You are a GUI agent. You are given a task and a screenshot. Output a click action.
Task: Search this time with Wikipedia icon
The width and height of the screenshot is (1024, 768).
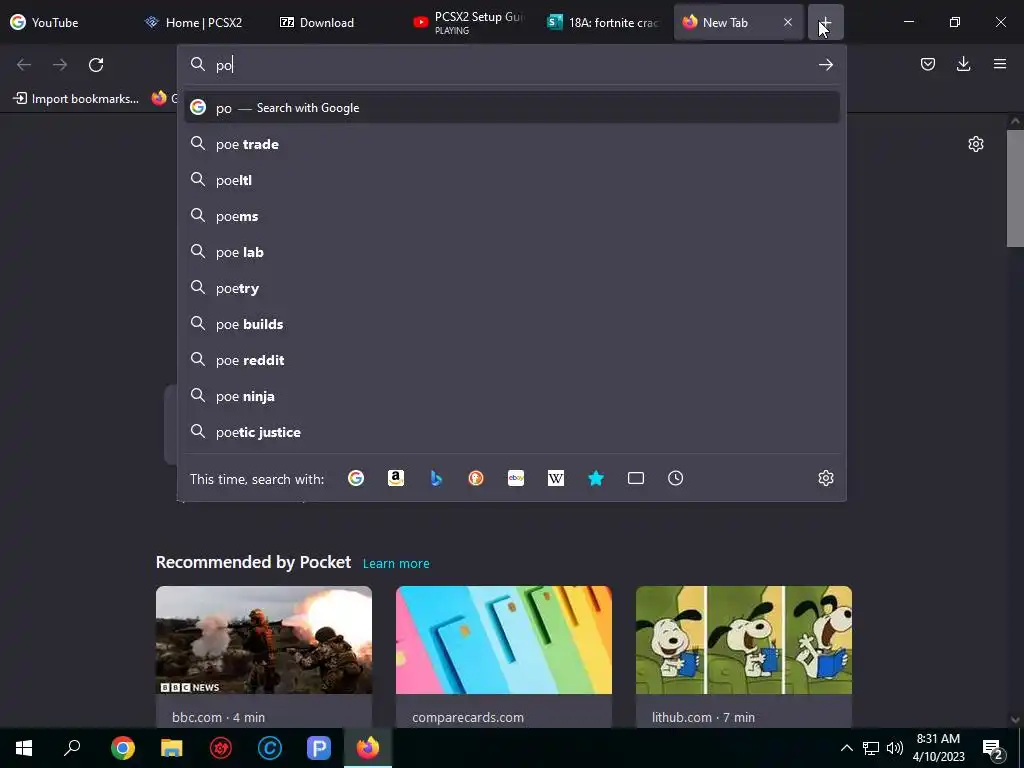coord(556,478)
